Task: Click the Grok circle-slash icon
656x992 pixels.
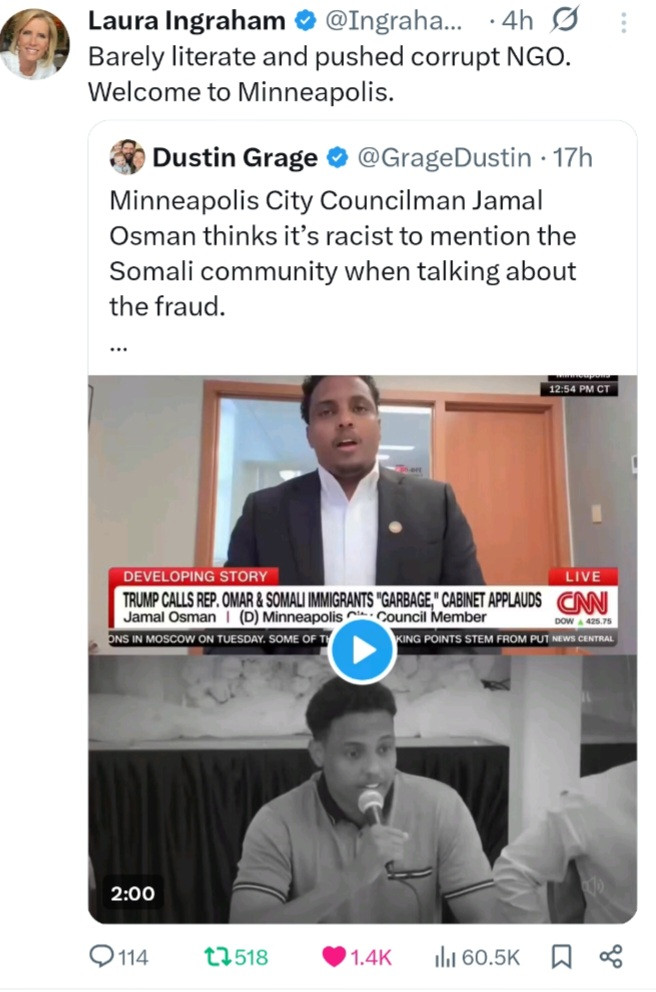Action: click(564, 21)
